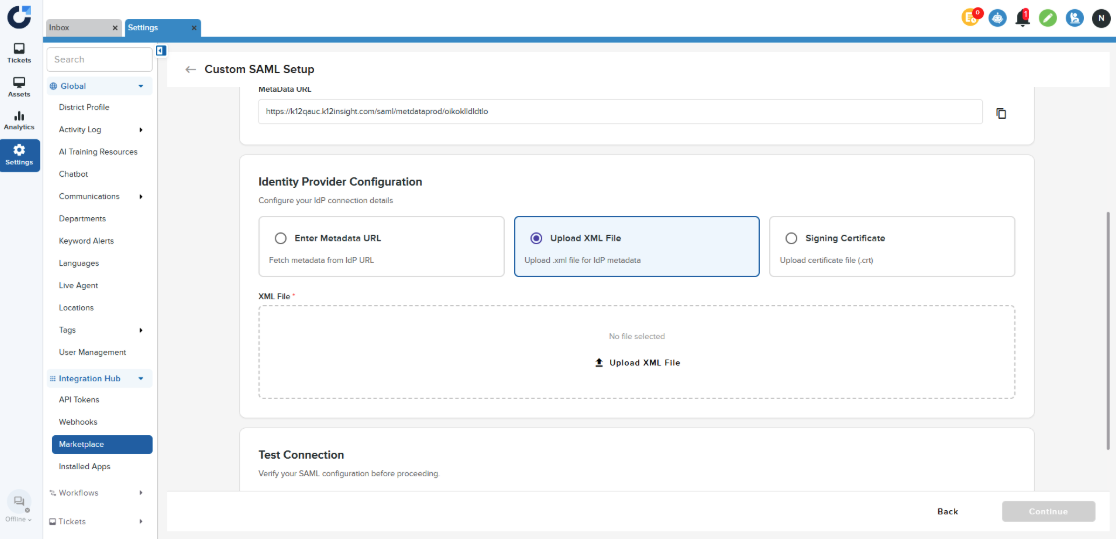The width and height of the screenshot is (1116, 539).
Task: Collapse the settings sidebar panel
Action: [160, 51]
